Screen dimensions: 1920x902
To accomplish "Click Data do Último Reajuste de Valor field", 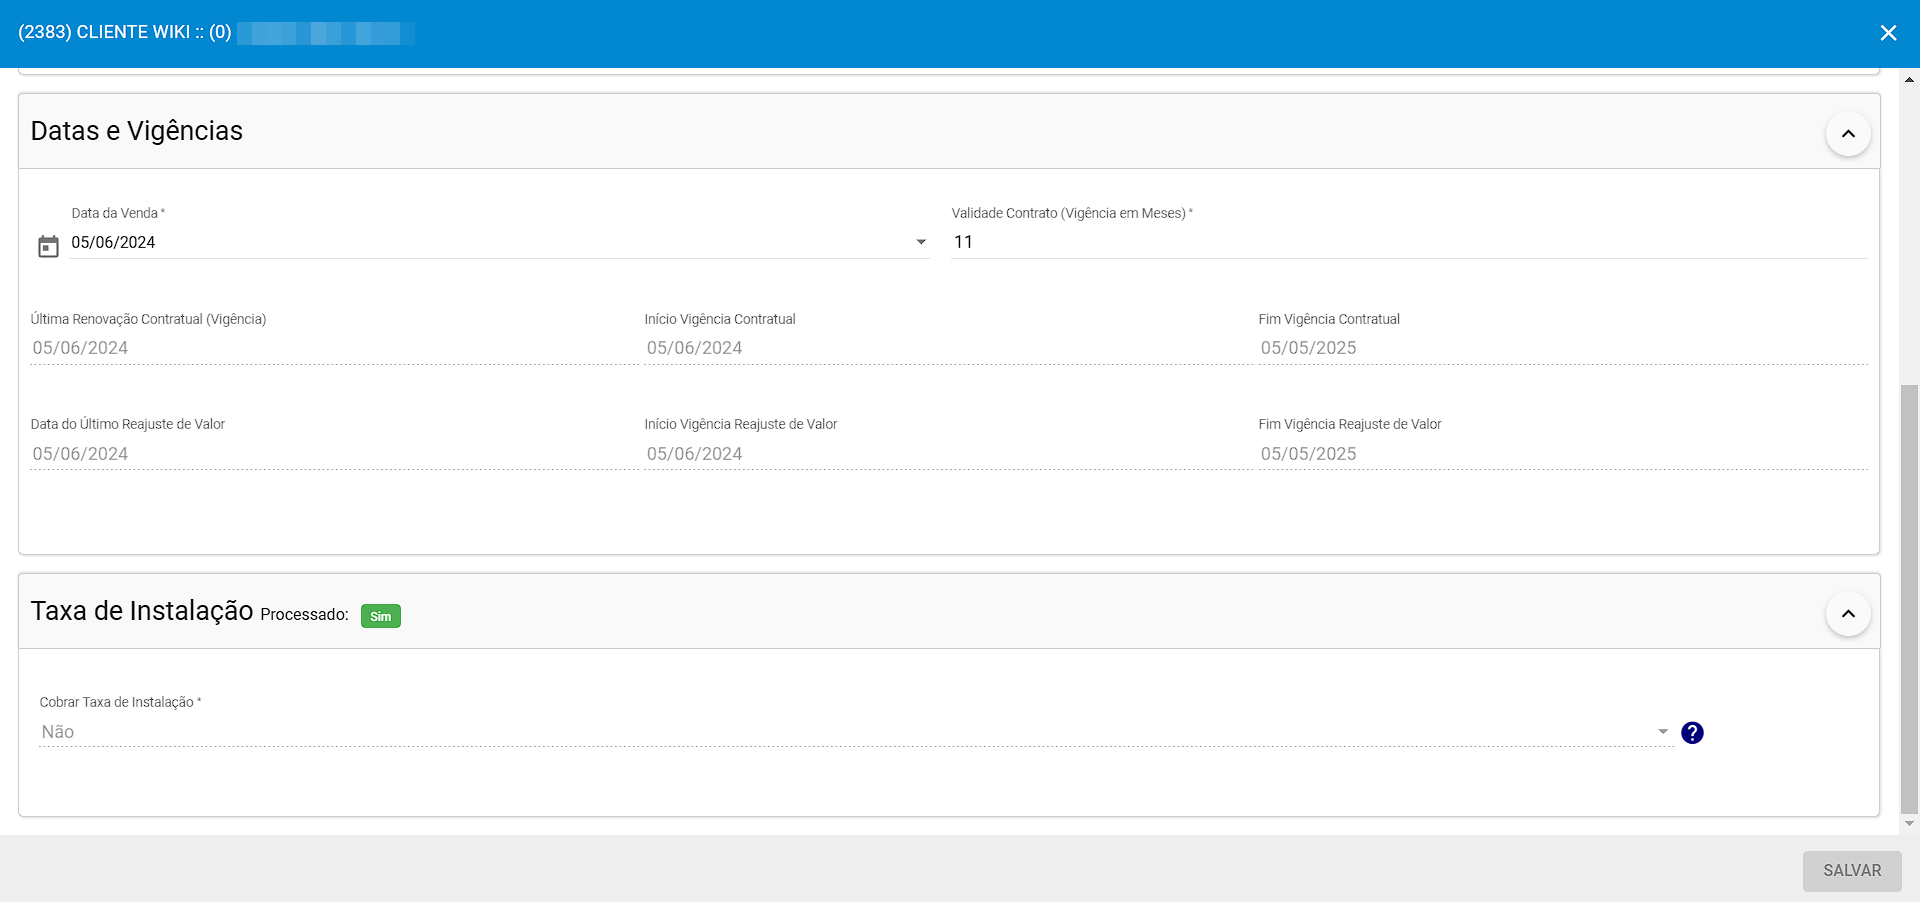I will [x=332, y=454].
